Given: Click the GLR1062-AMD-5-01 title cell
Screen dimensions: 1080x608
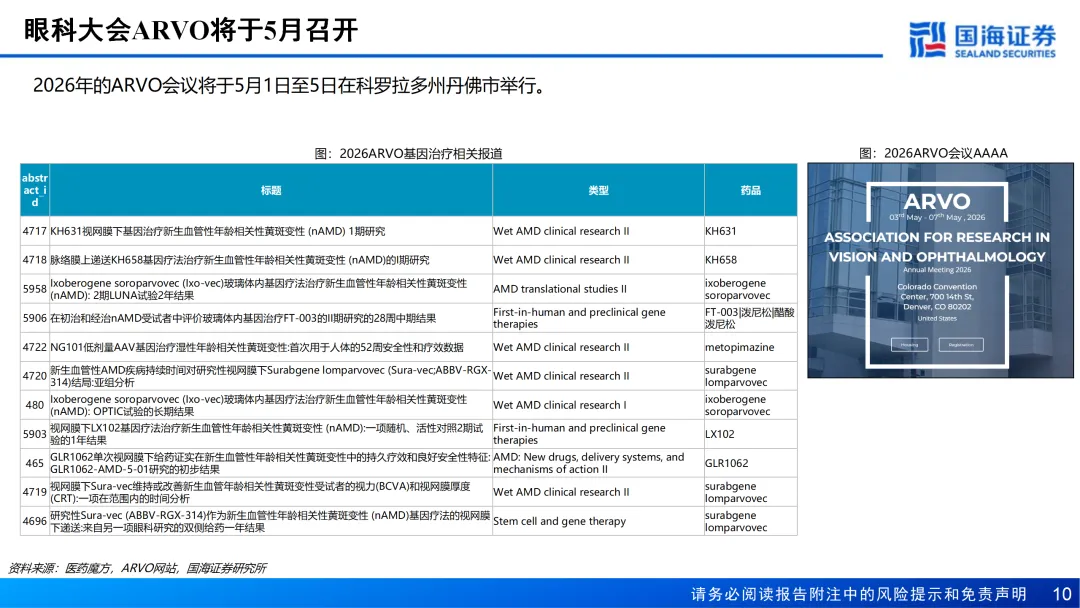Looking at the screenshot, I should [x=271, y=463].
